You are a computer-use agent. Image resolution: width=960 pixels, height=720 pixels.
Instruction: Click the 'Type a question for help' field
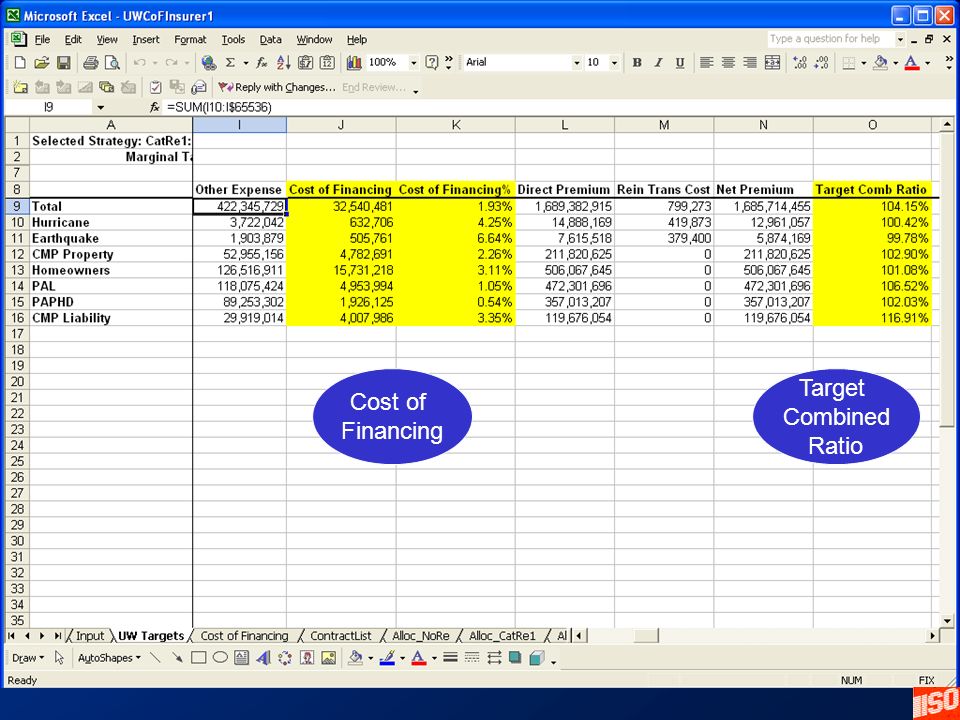tap(830, 39)
